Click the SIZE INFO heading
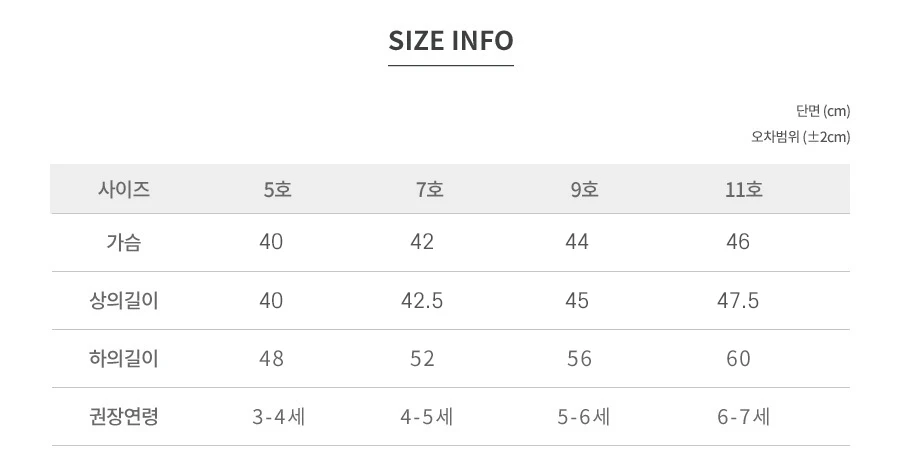This screenshot has width=900, height=459. pyautogui.click(x=451, y=41)
